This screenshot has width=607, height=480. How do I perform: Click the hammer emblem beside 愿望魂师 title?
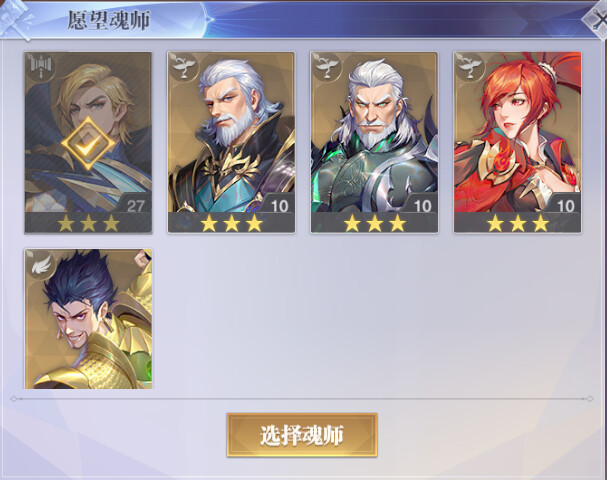click(x=16, y=20)
